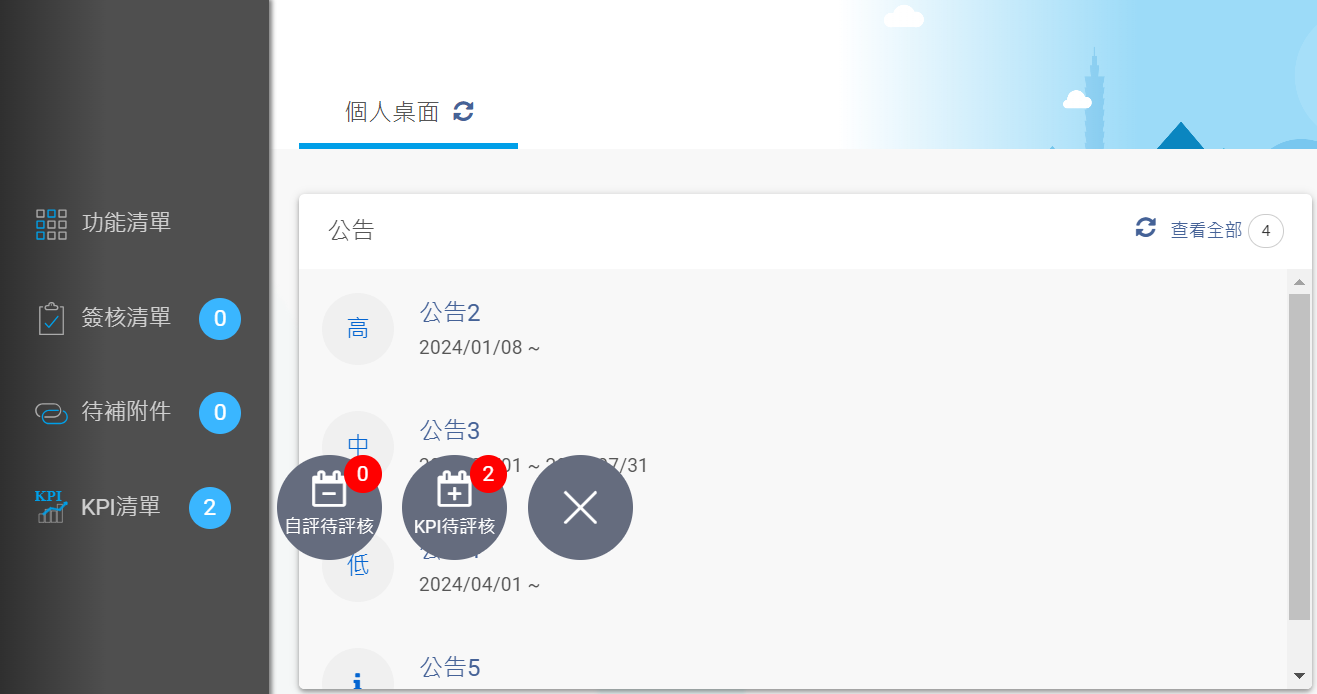Open announcement 公告5

450,667
